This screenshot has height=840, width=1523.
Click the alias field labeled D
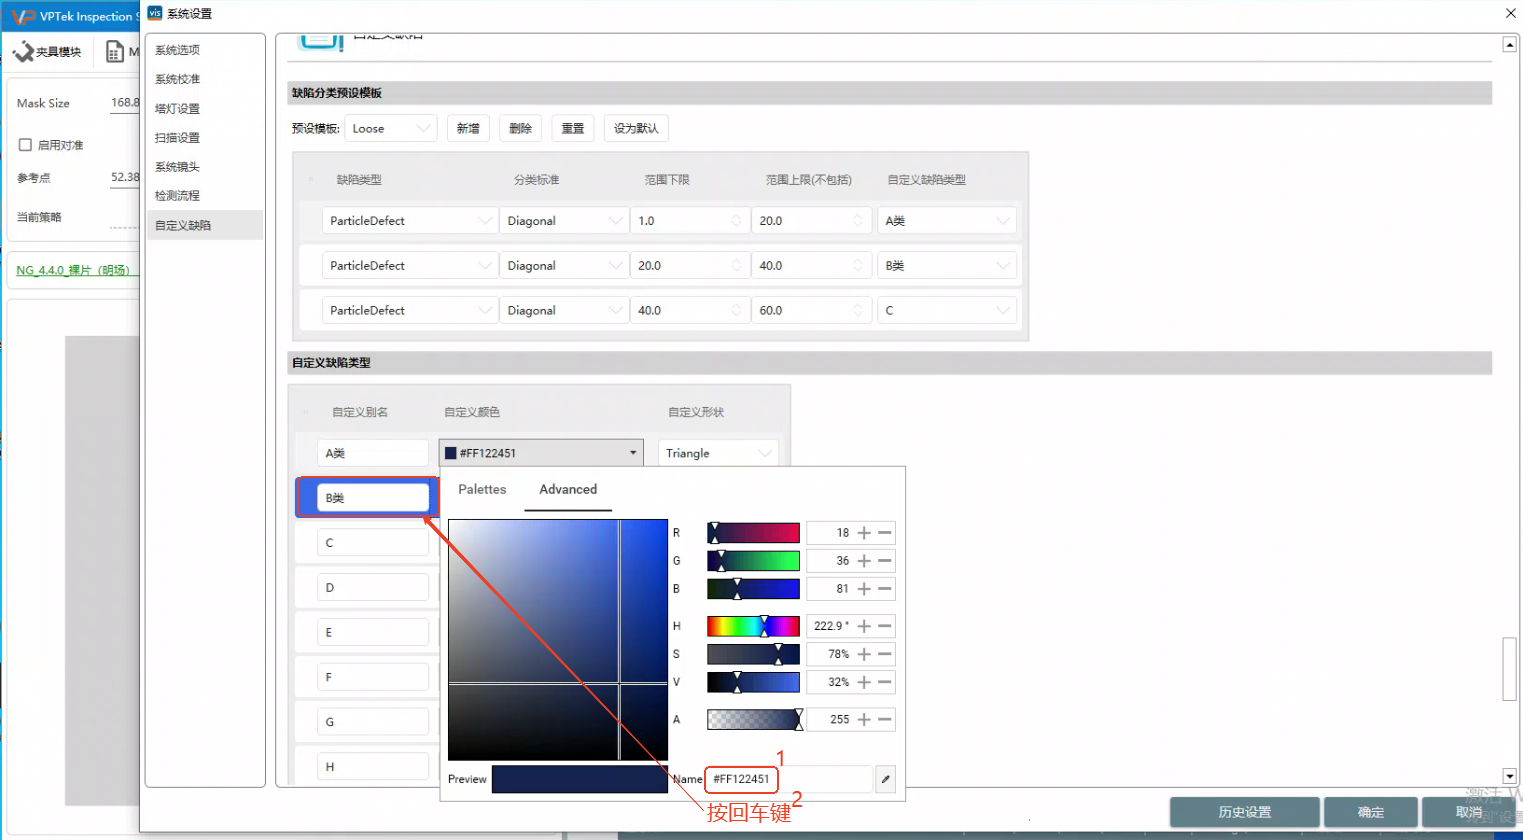(373, 588)
